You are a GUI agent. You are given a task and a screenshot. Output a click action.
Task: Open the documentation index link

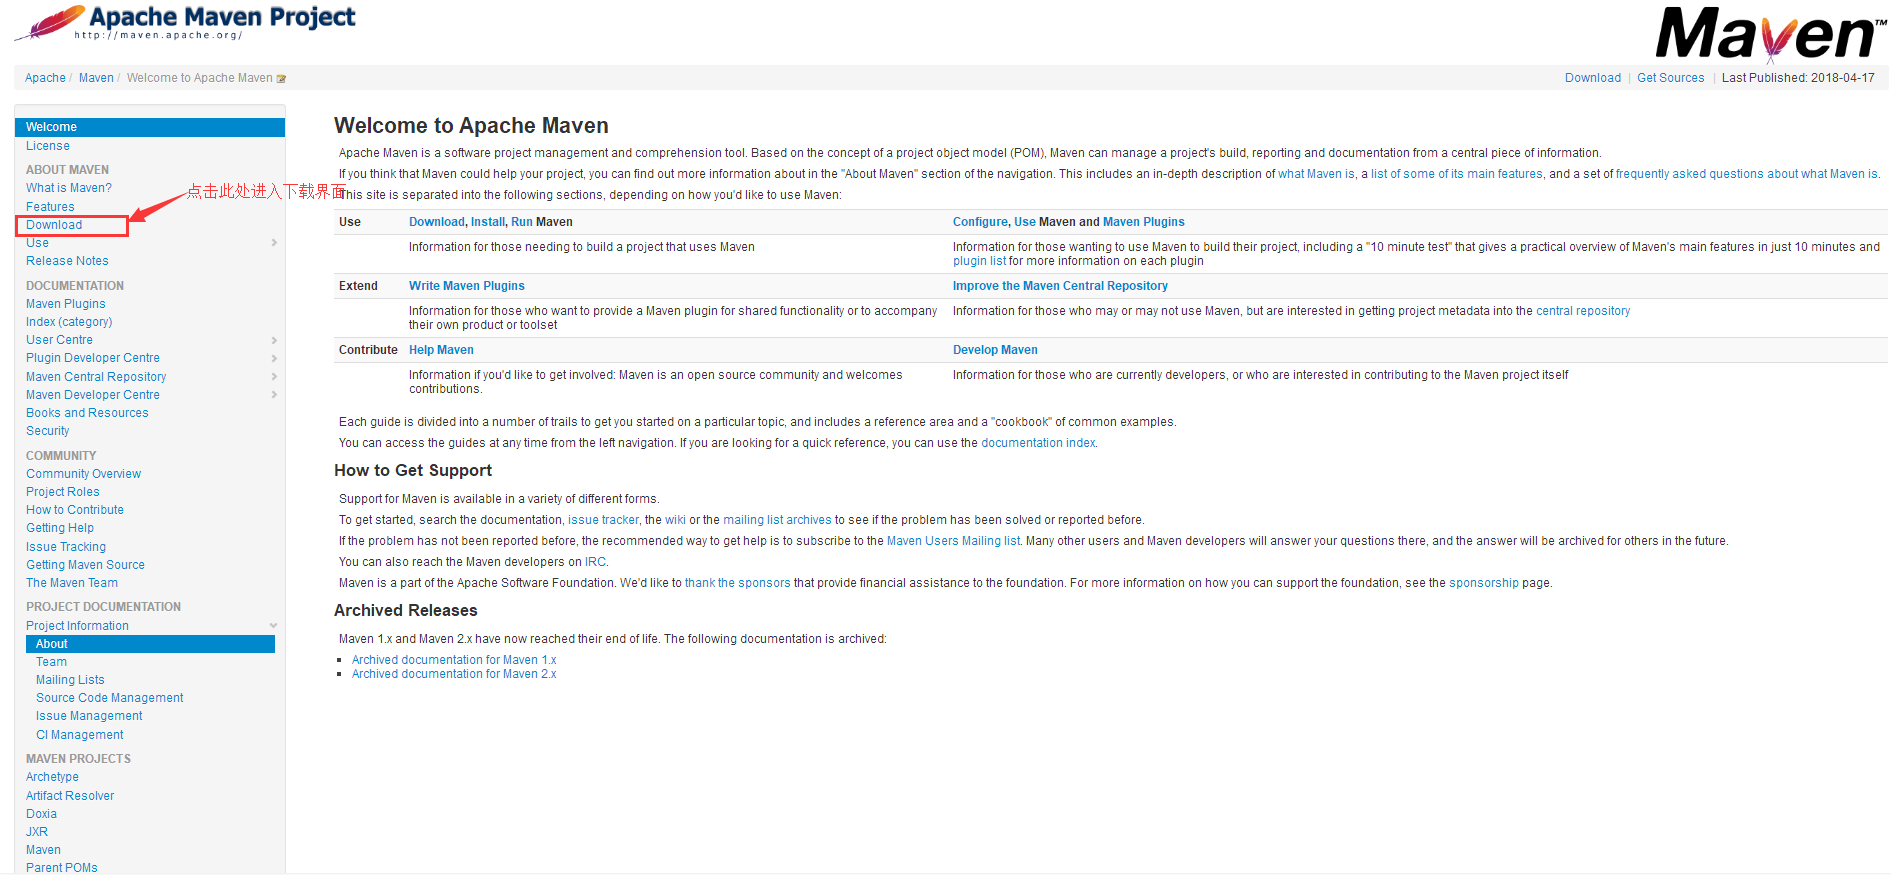(1038, 443)
